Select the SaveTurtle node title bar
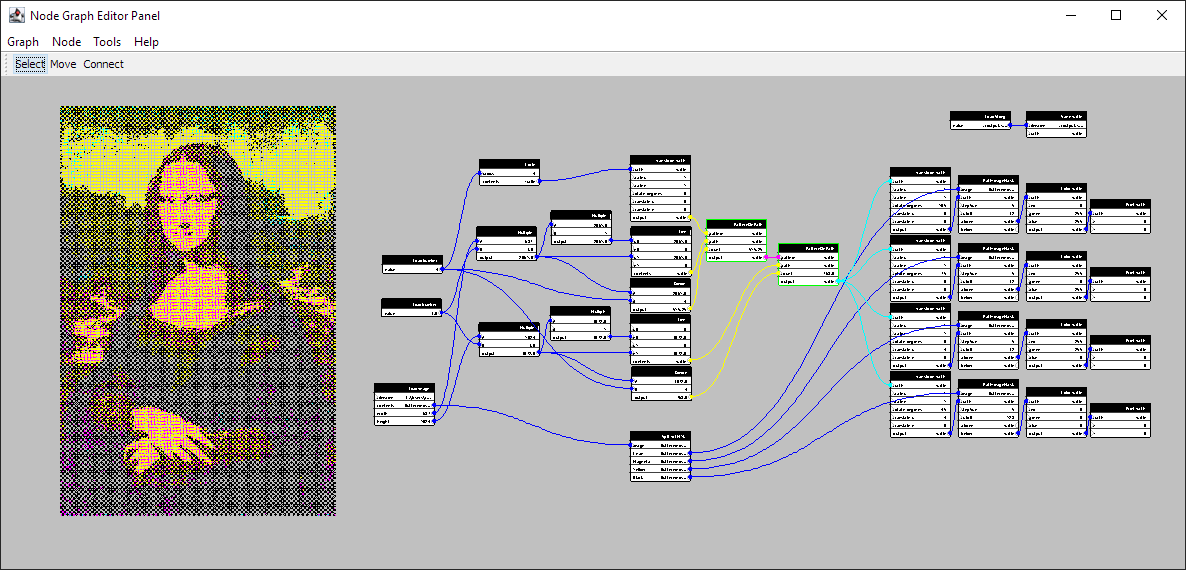1186x570 pixels. [x=1057, y=116]
